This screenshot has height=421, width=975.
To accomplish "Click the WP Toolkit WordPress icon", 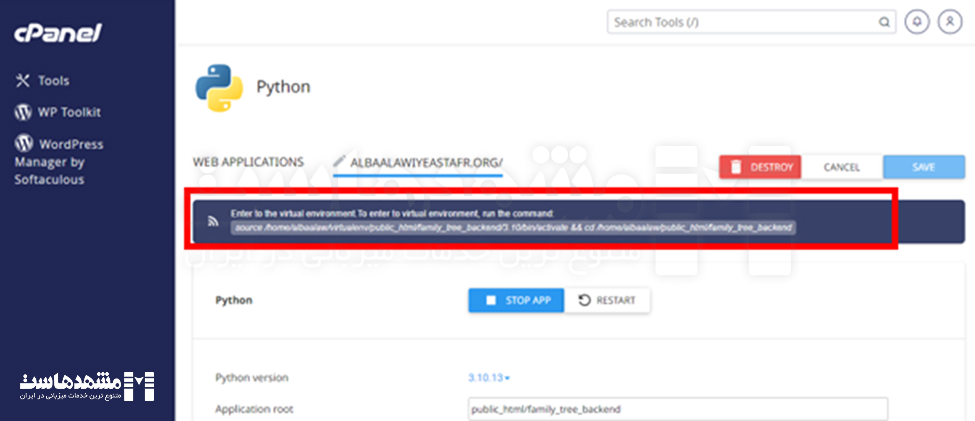I will click(23, 112).
